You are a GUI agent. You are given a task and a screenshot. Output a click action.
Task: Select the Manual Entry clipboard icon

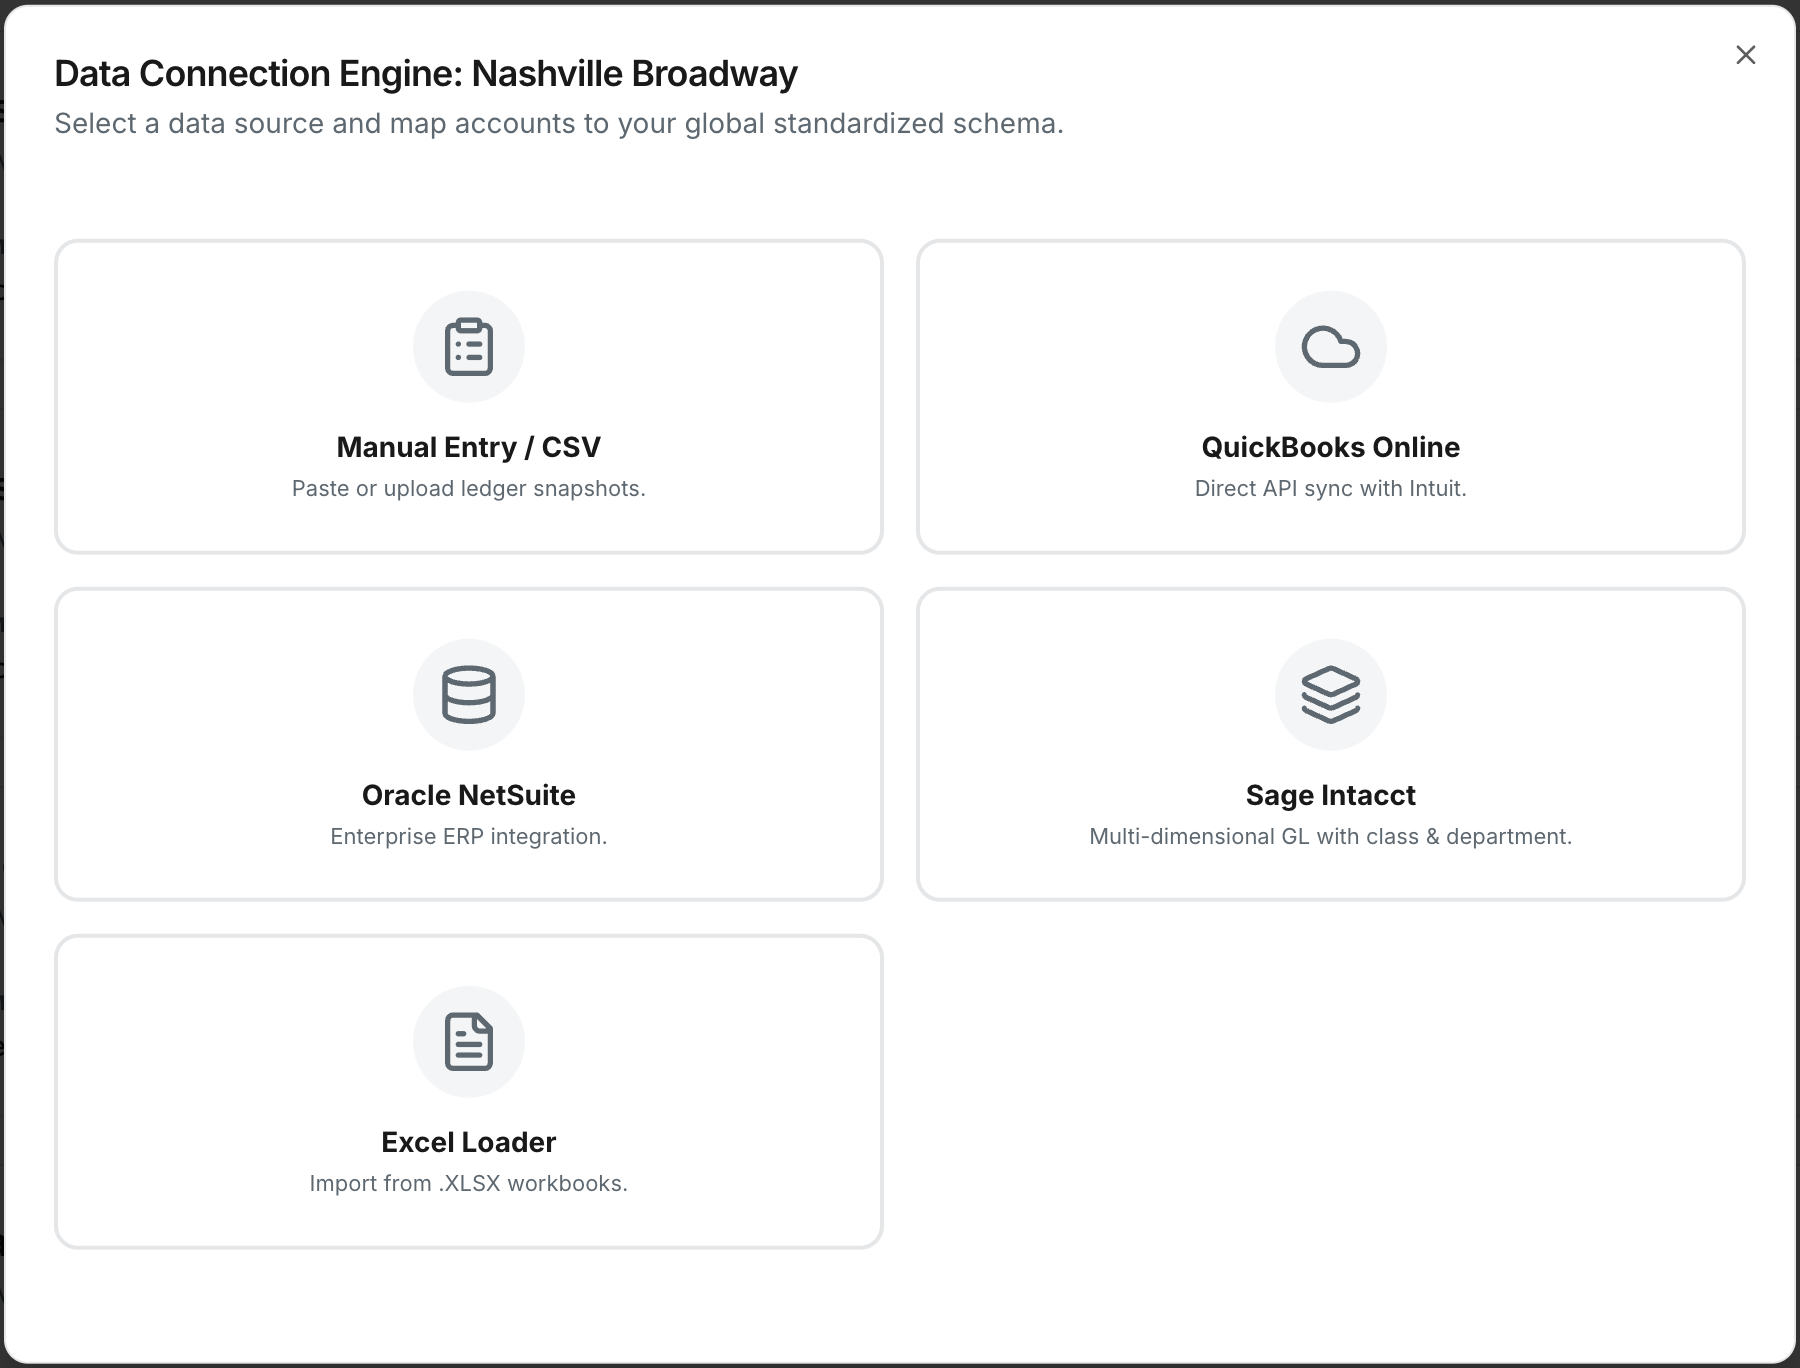[468, 346]
